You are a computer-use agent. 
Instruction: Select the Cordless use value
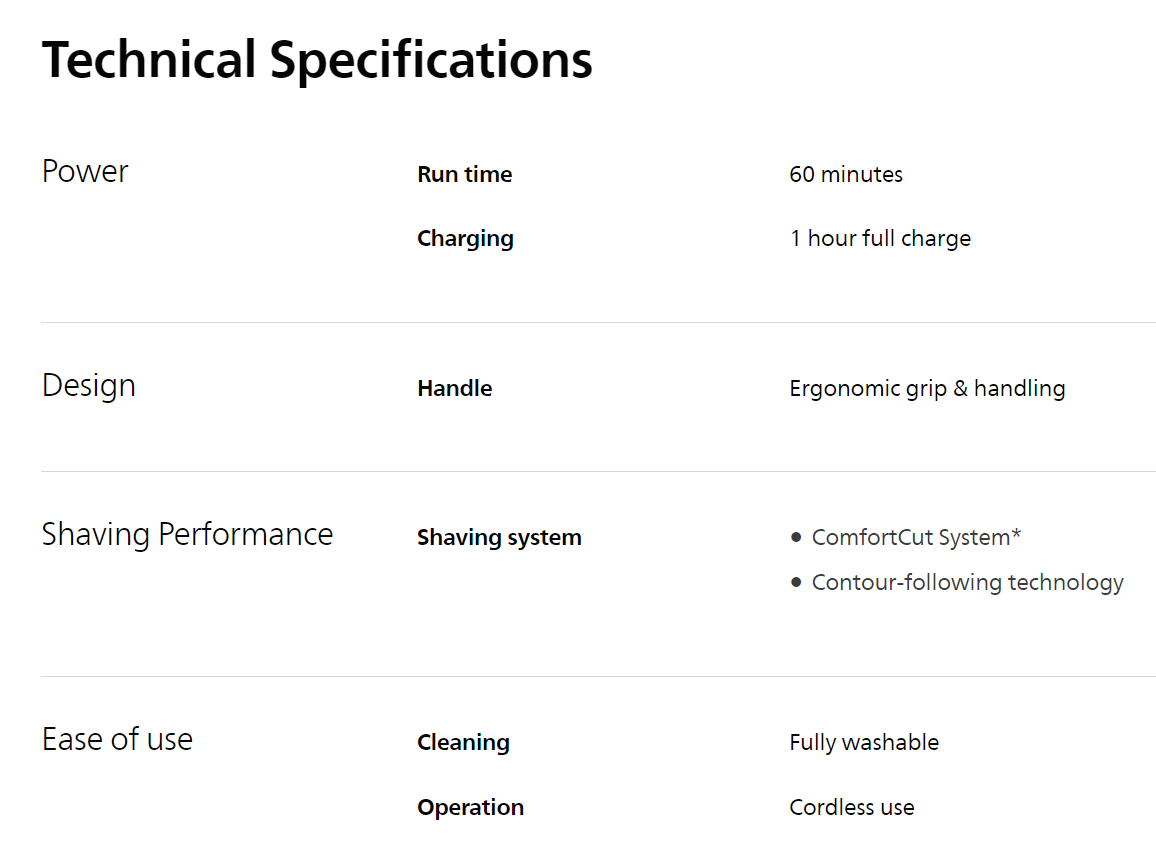tap(851, 807)
